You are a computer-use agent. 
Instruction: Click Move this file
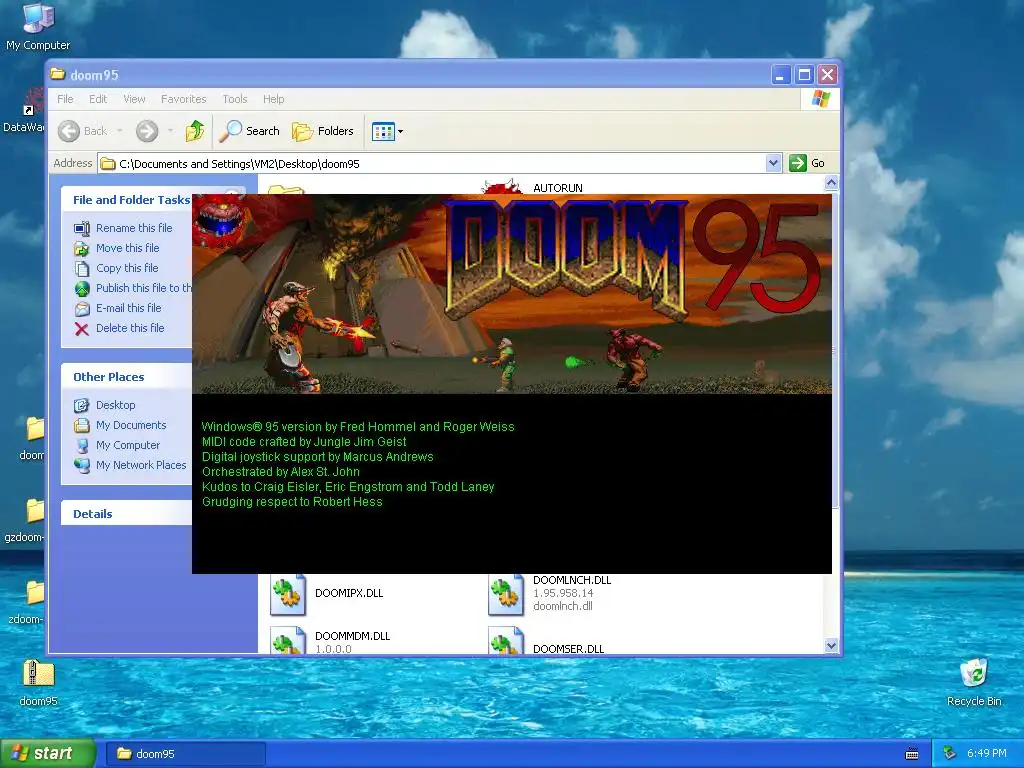[127, 248]
